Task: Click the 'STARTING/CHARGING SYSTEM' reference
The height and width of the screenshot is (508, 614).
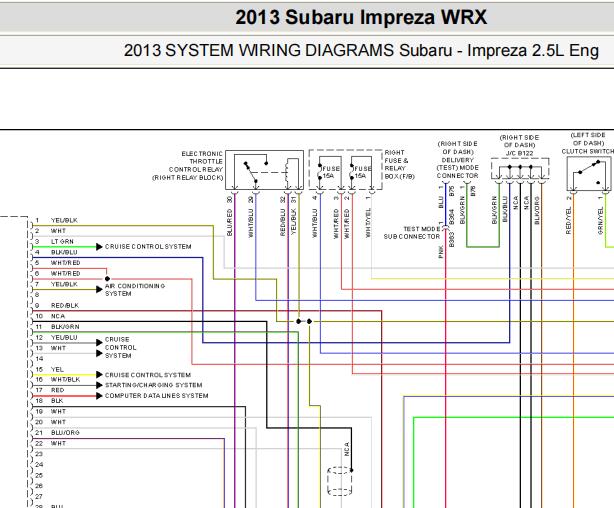Action: 154,385
